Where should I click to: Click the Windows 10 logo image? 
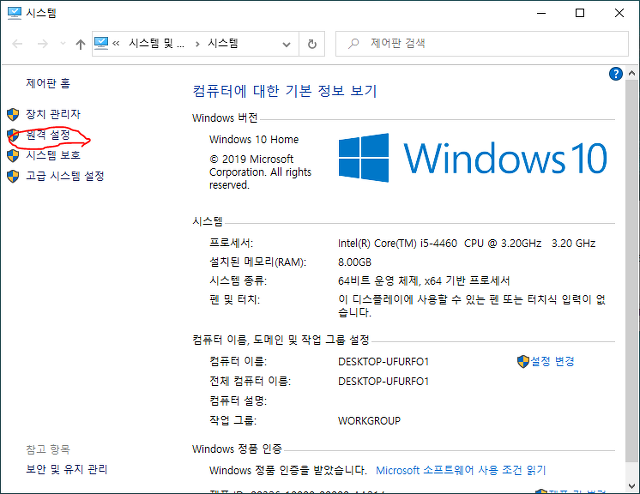473,158
